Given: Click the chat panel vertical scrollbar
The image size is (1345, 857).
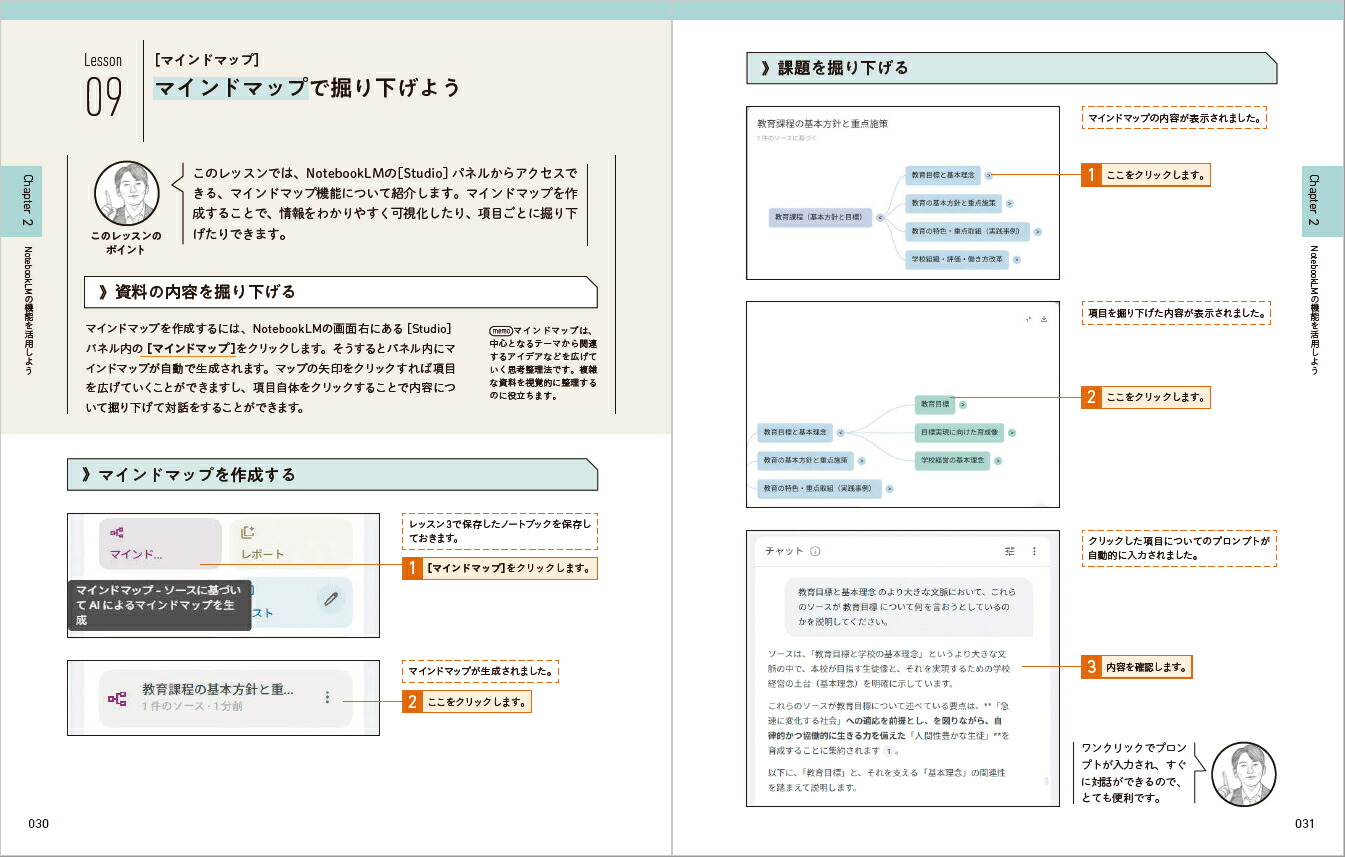Looking at the screenshot, I should [x=1047, y=782].
